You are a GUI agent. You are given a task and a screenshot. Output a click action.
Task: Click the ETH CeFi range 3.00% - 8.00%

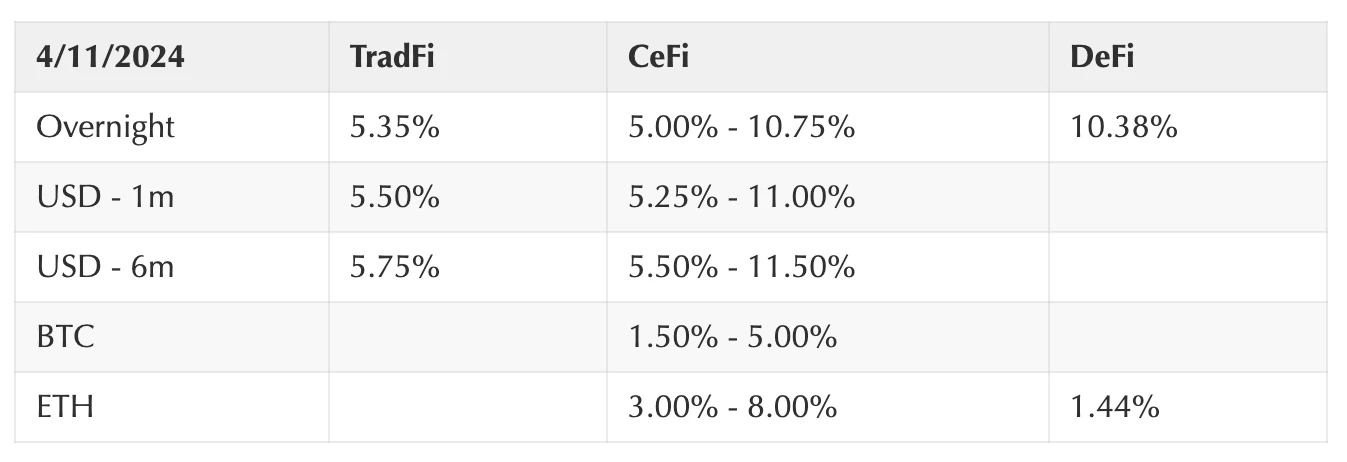[x=732, y=407]
